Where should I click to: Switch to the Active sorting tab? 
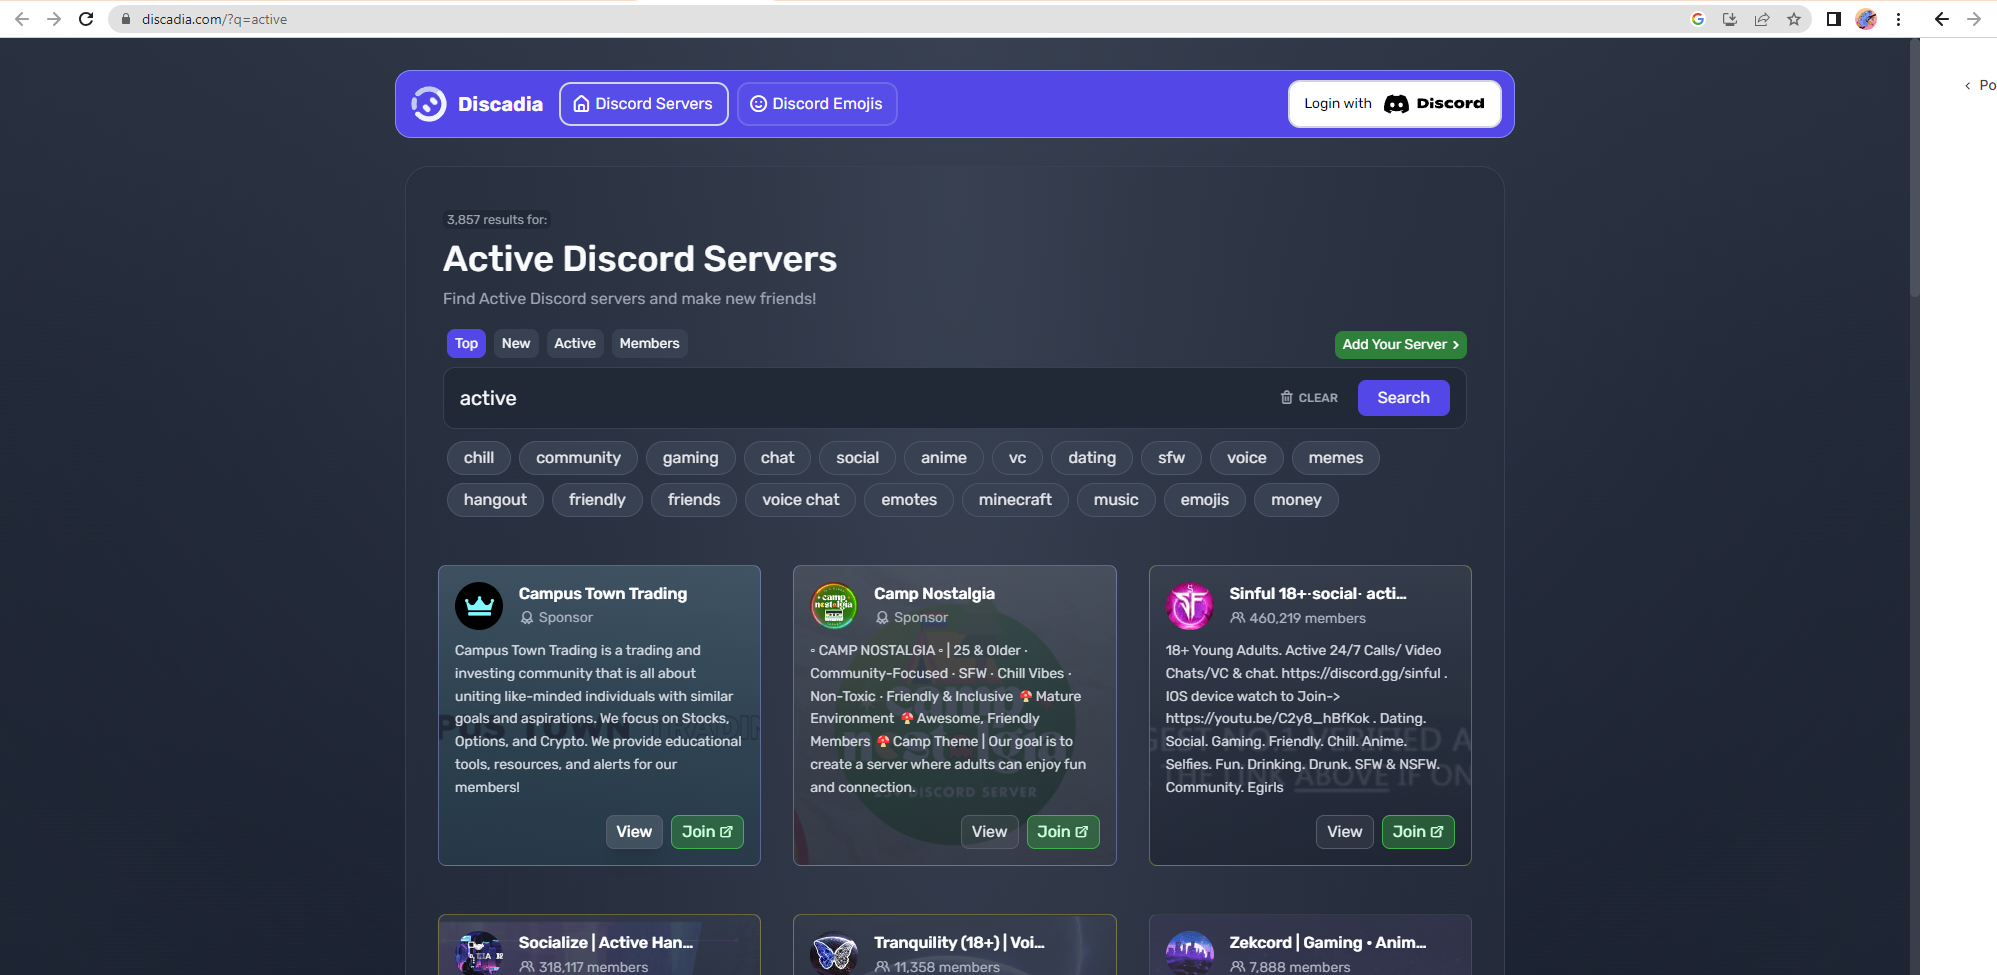(x=575, y=343)
